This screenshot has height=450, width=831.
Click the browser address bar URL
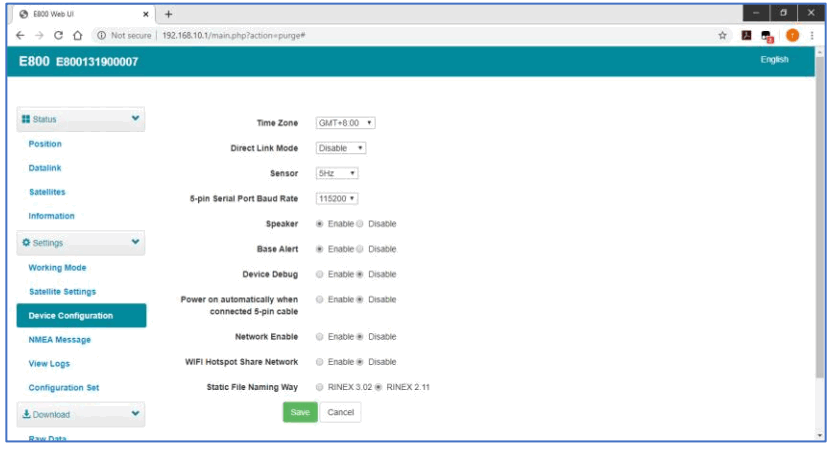click(233, 36)
